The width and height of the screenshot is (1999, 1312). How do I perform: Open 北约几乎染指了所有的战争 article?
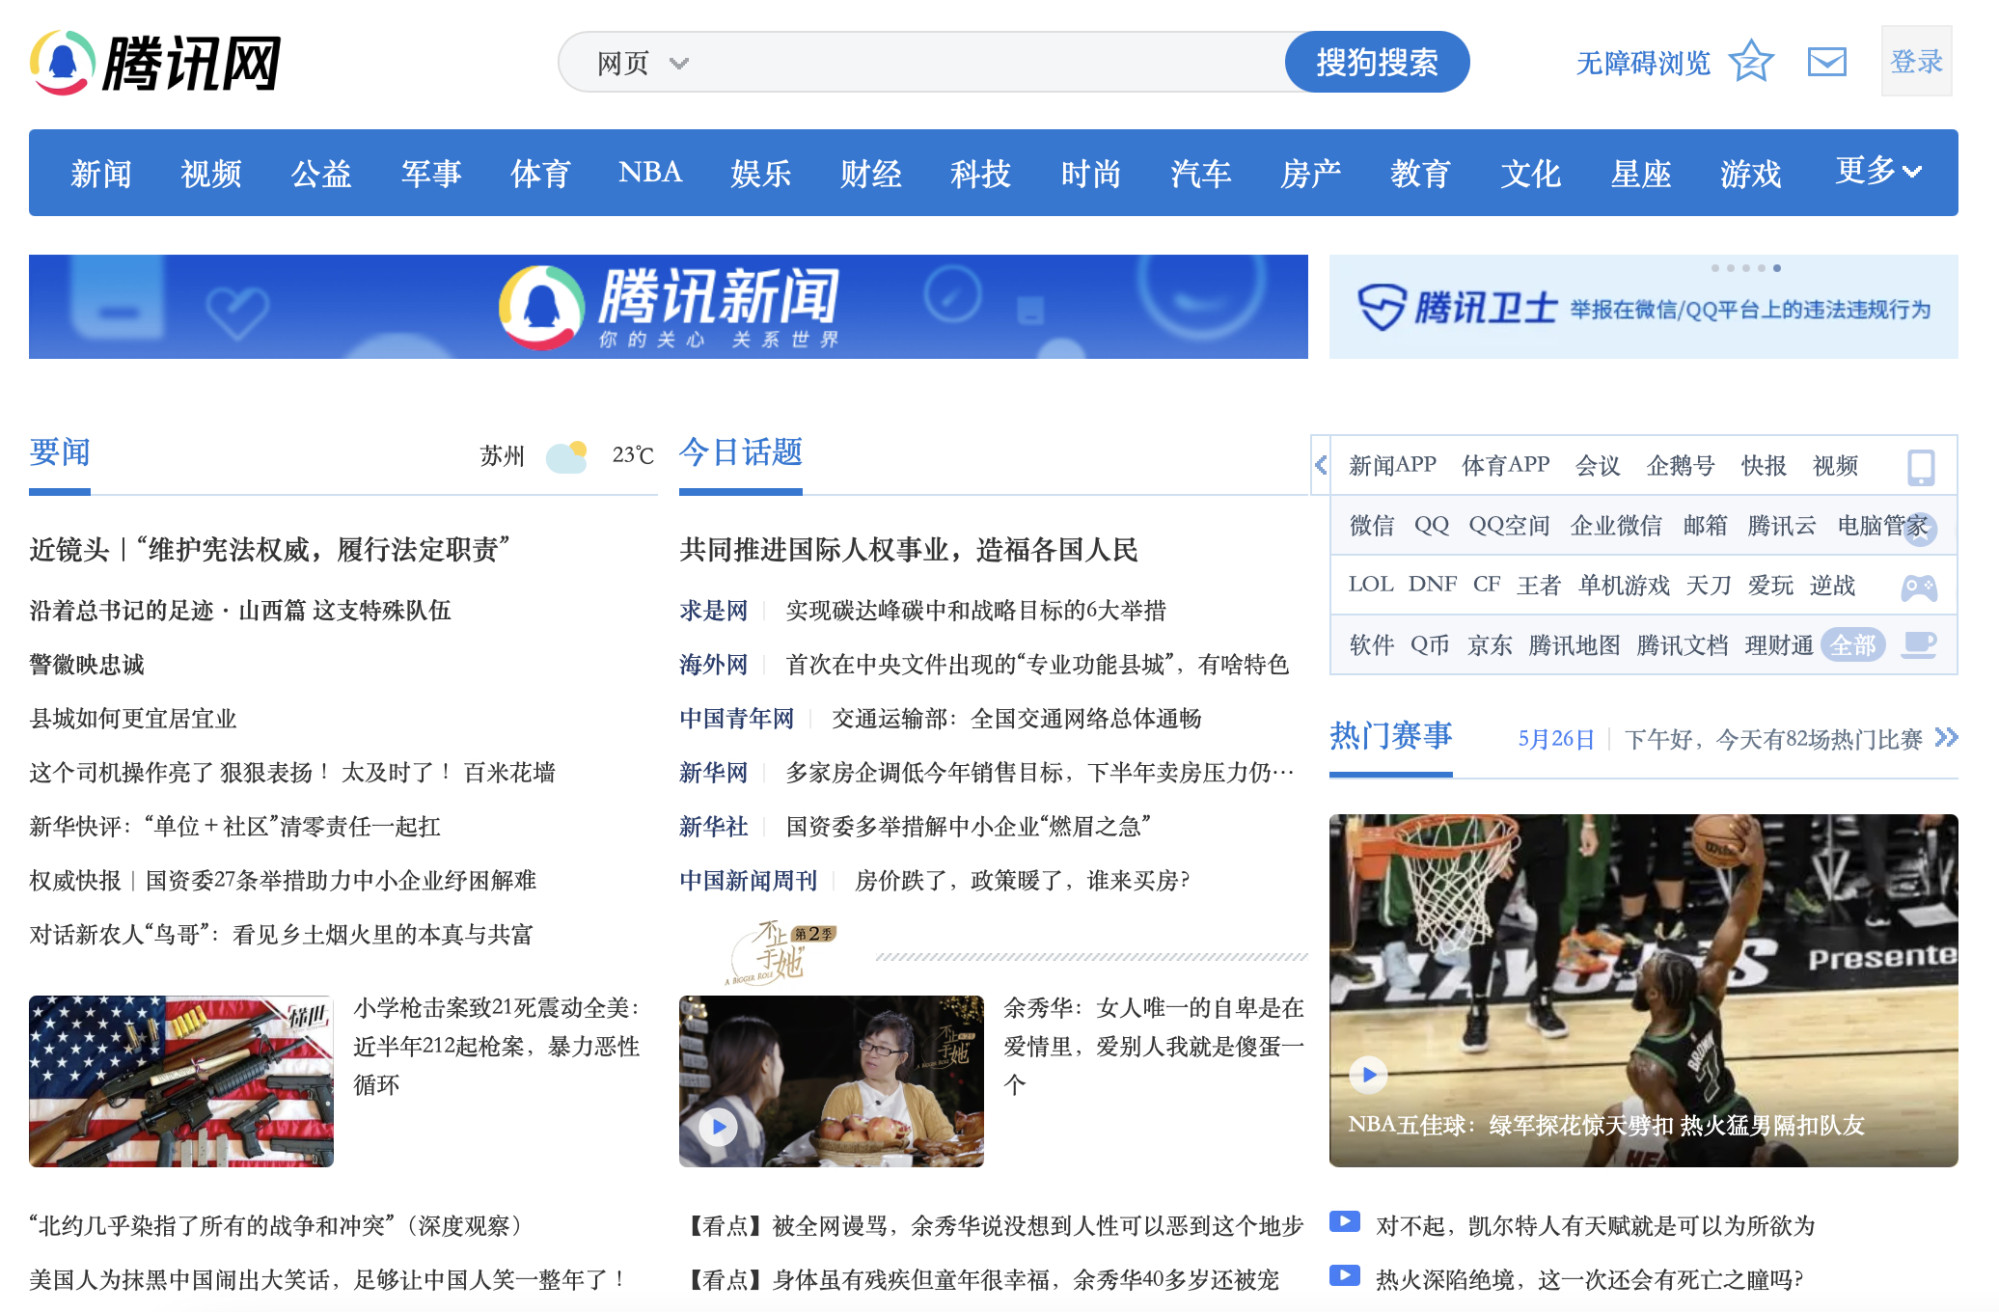pyautogui.click(x=275, y=1225)
